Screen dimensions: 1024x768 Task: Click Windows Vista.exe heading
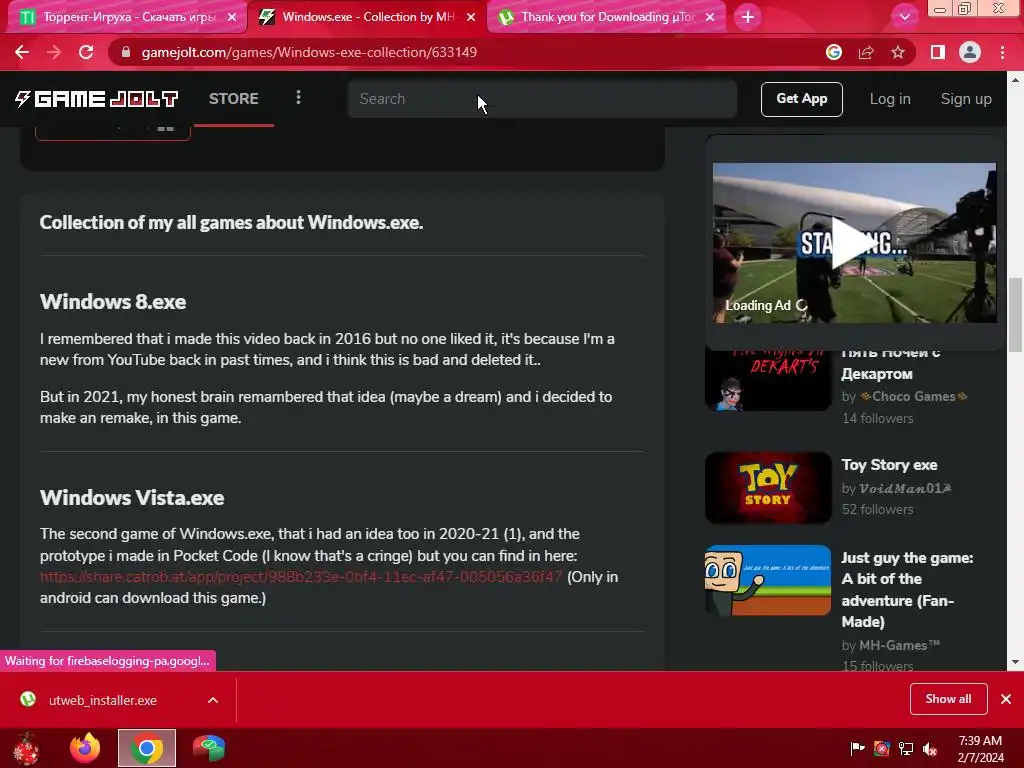132,498
